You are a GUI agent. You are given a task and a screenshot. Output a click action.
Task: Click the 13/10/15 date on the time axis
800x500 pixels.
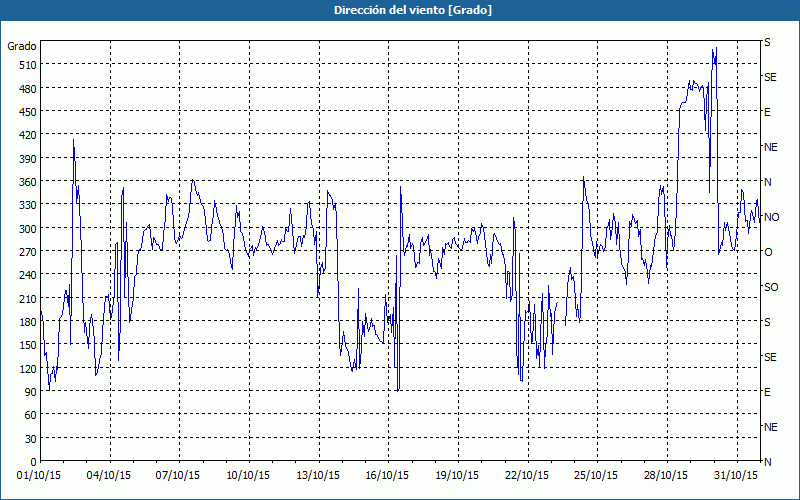pos(318,476)
